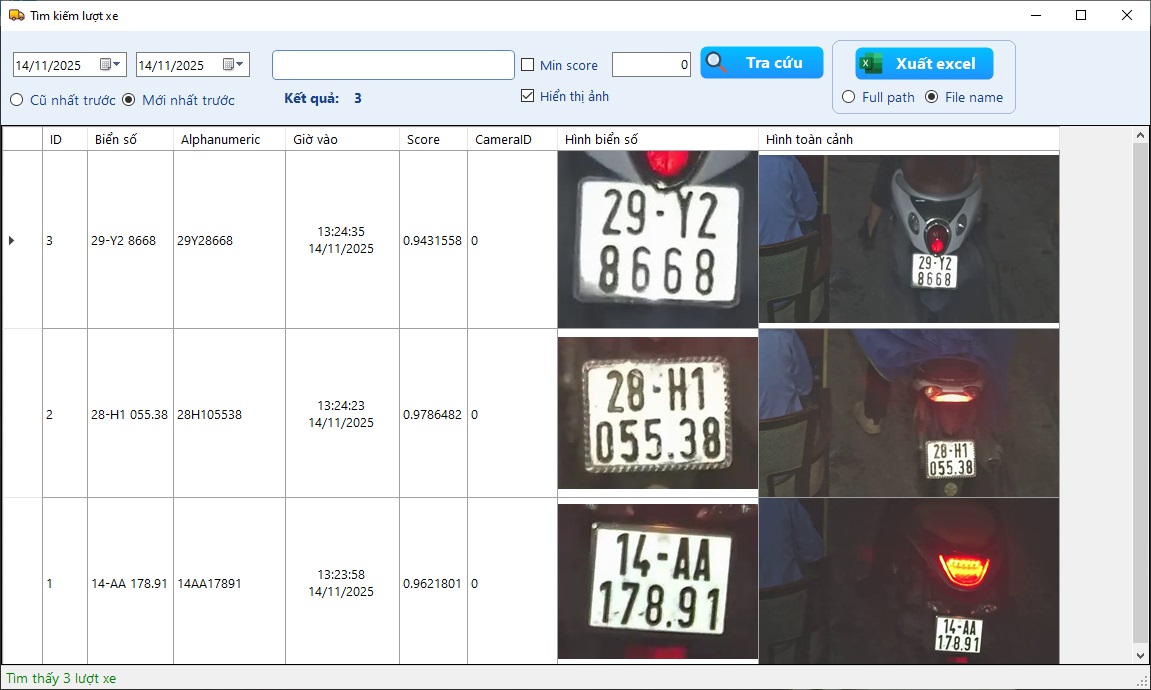Screen dimensions: 1151x690
Task: Select the Cũ nhất trước radio option
Action: click(x=17, y=100)
